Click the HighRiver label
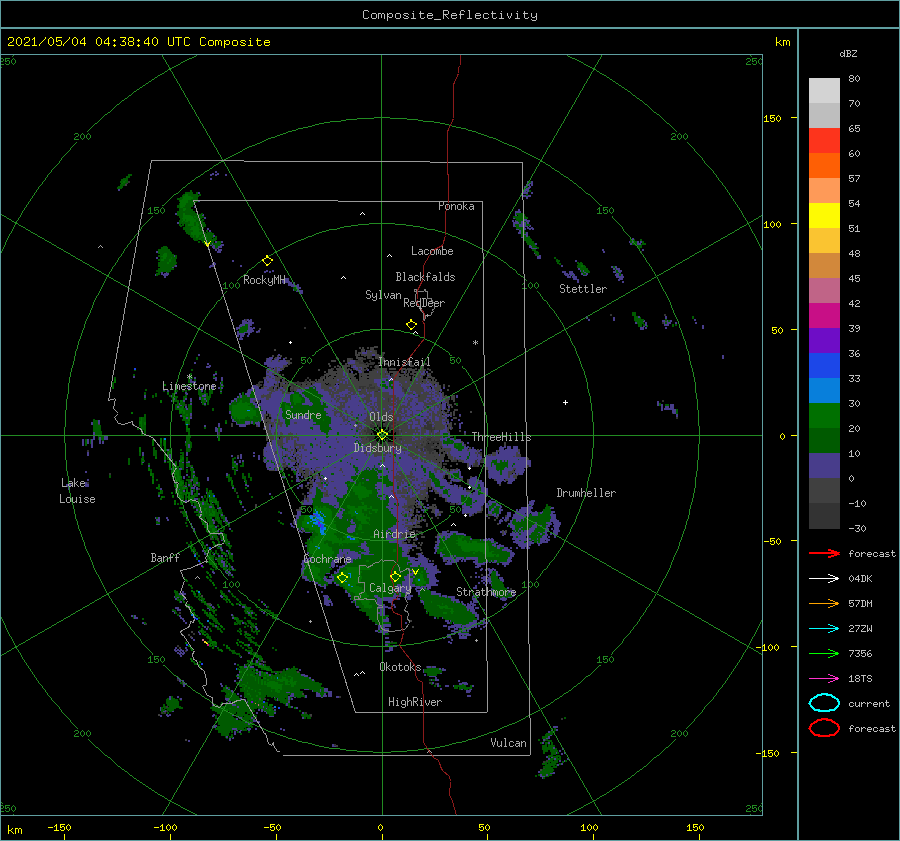900x841 pixels. [x=414, y=702]
